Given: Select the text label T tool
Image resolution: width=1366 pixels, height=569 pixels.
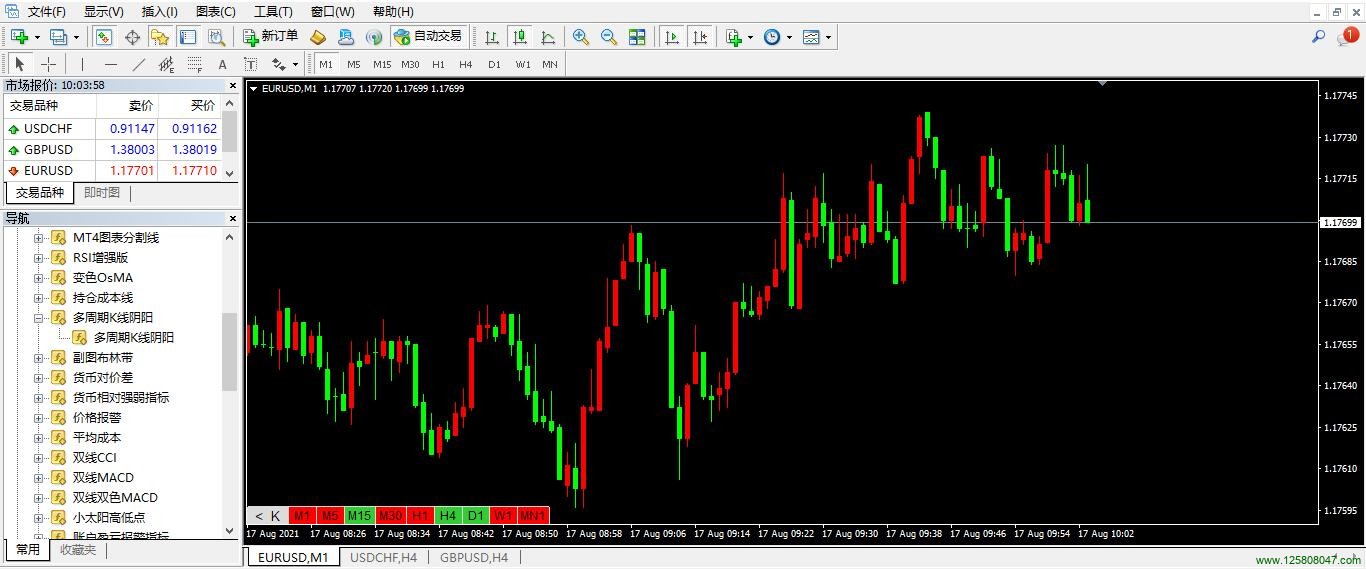Looking at the screenshot, I should click(251, 64).
